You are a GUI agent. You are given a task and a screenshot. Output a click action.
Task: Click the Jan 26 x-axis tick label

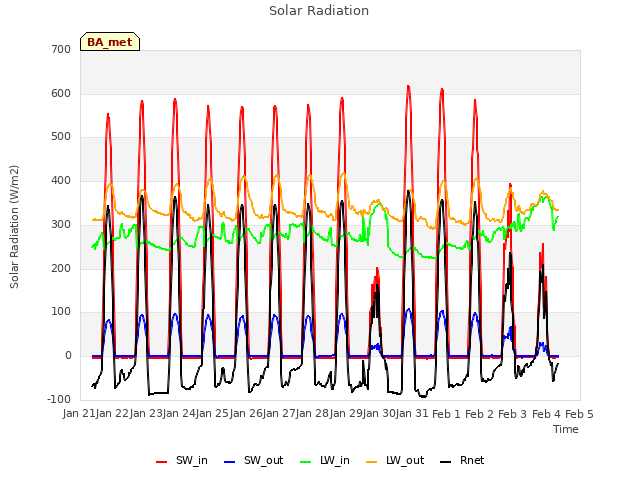click(246, 413)
